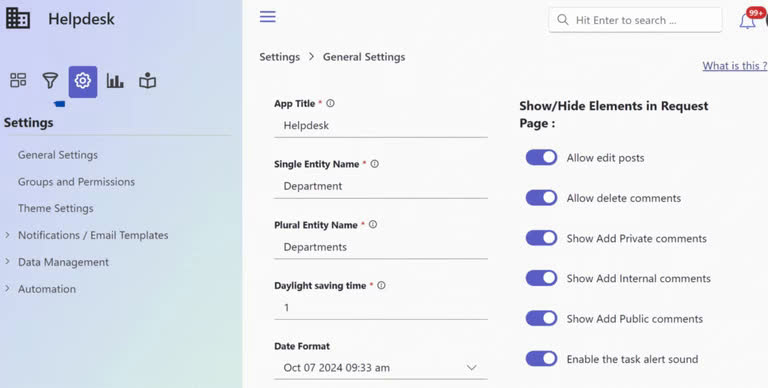Click the Helpdesk building logo icon
The height and width of the screenshot is (388, 768).
pyautogui.click(x=18, y=19)
